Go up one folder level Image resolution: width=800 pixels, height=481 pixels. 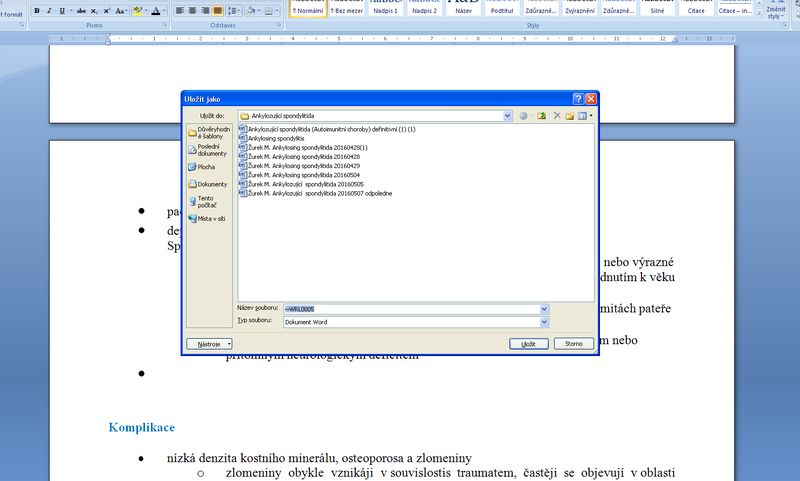point(541,116)
